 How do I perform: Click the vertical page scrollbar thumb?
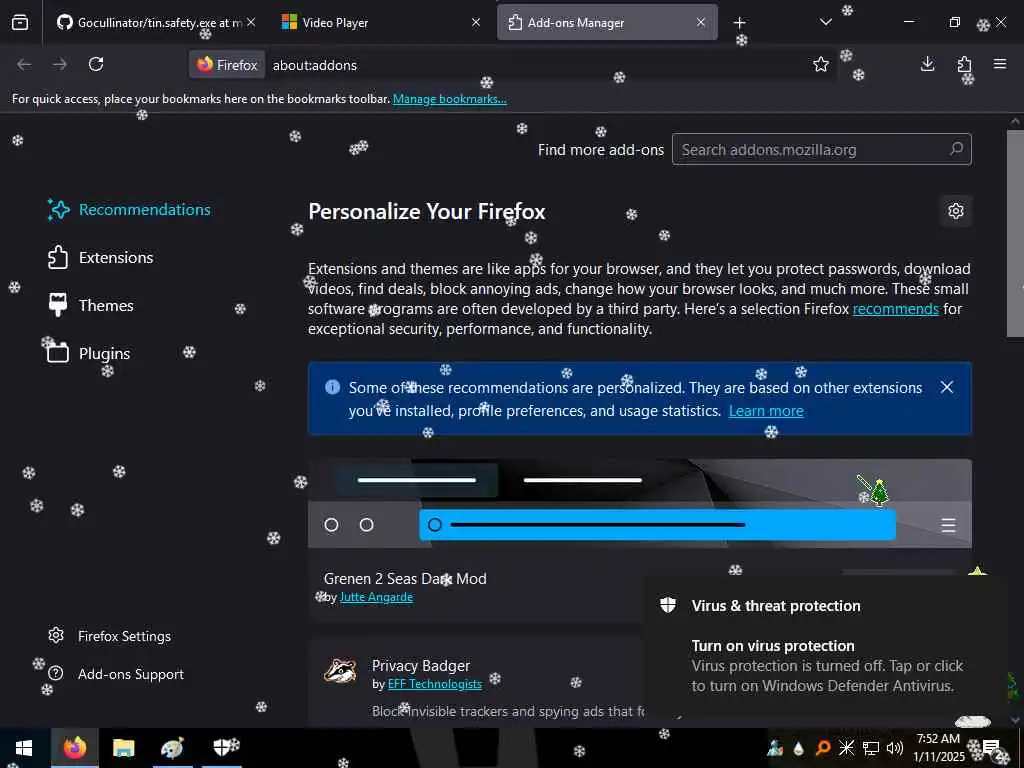[x=1015, y=234]
